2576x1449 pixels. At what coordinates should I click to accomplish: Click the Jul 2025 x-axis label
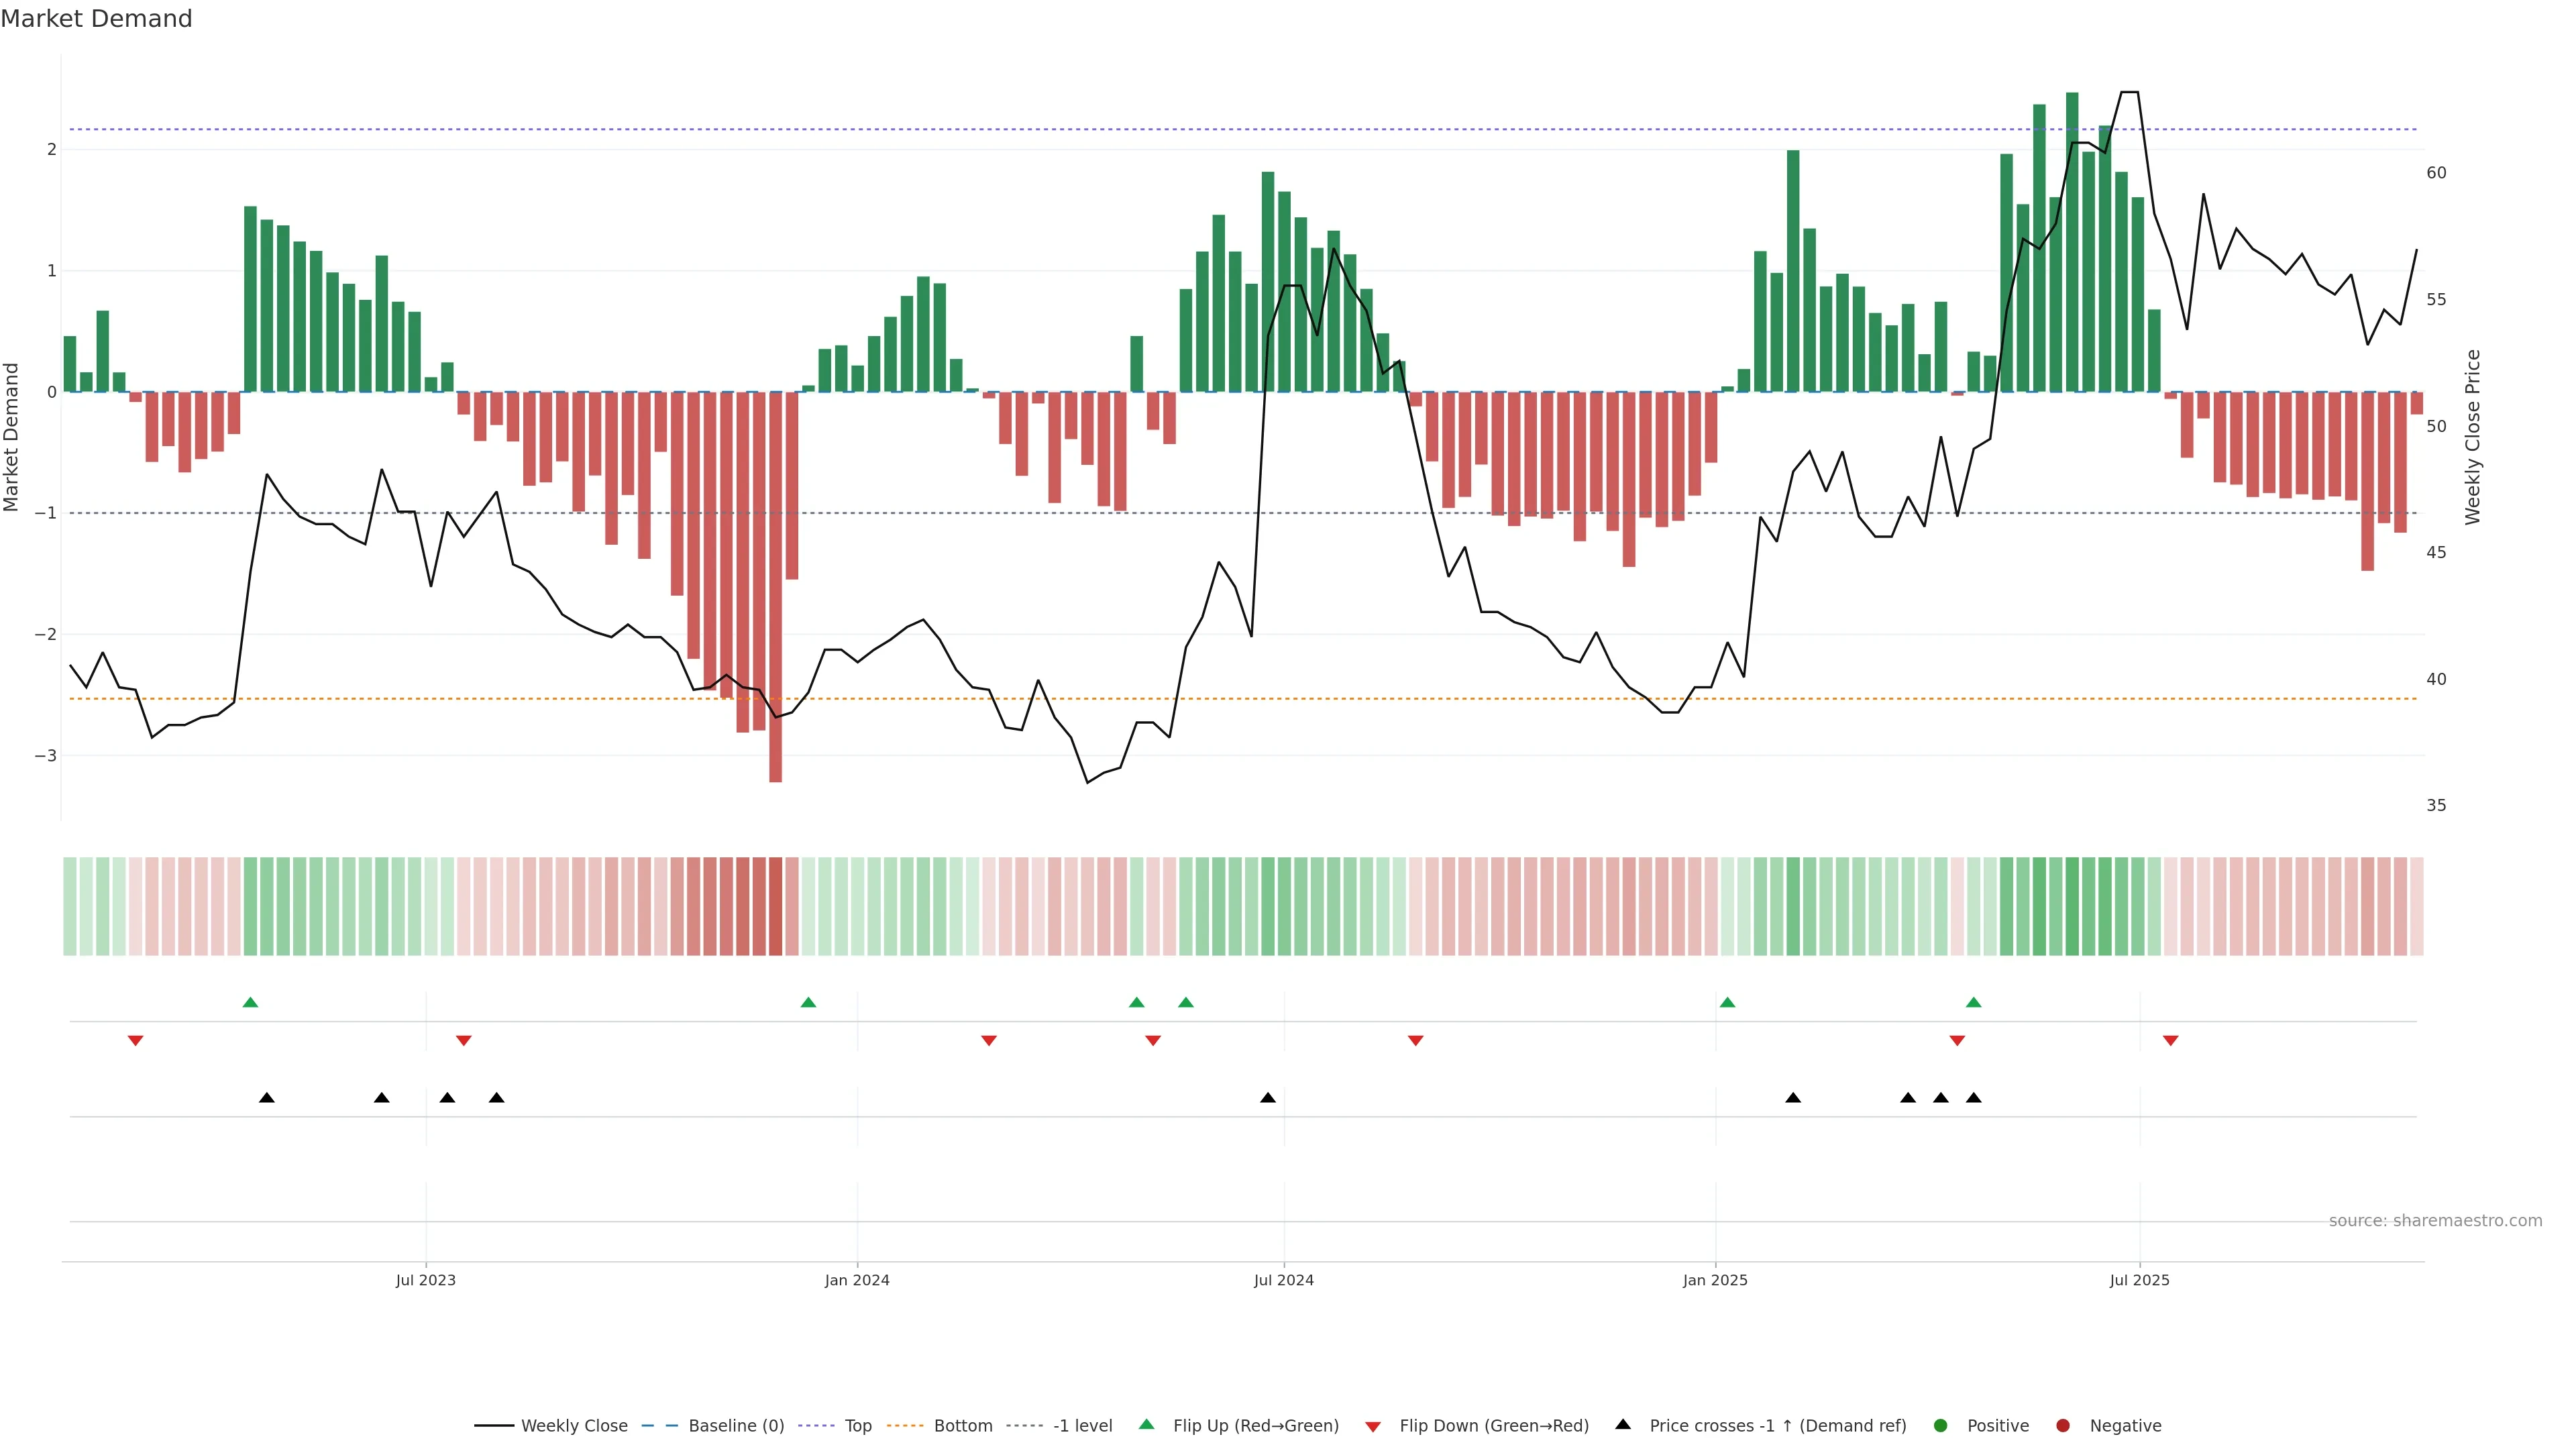(x=2139, y=1280)
